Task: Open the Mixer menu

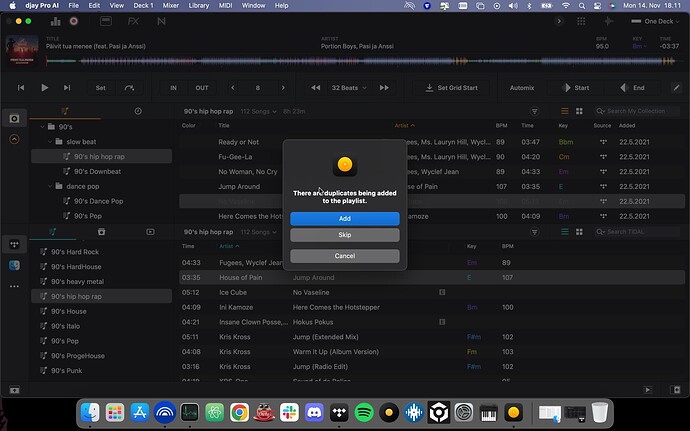Action: point(170,5)
